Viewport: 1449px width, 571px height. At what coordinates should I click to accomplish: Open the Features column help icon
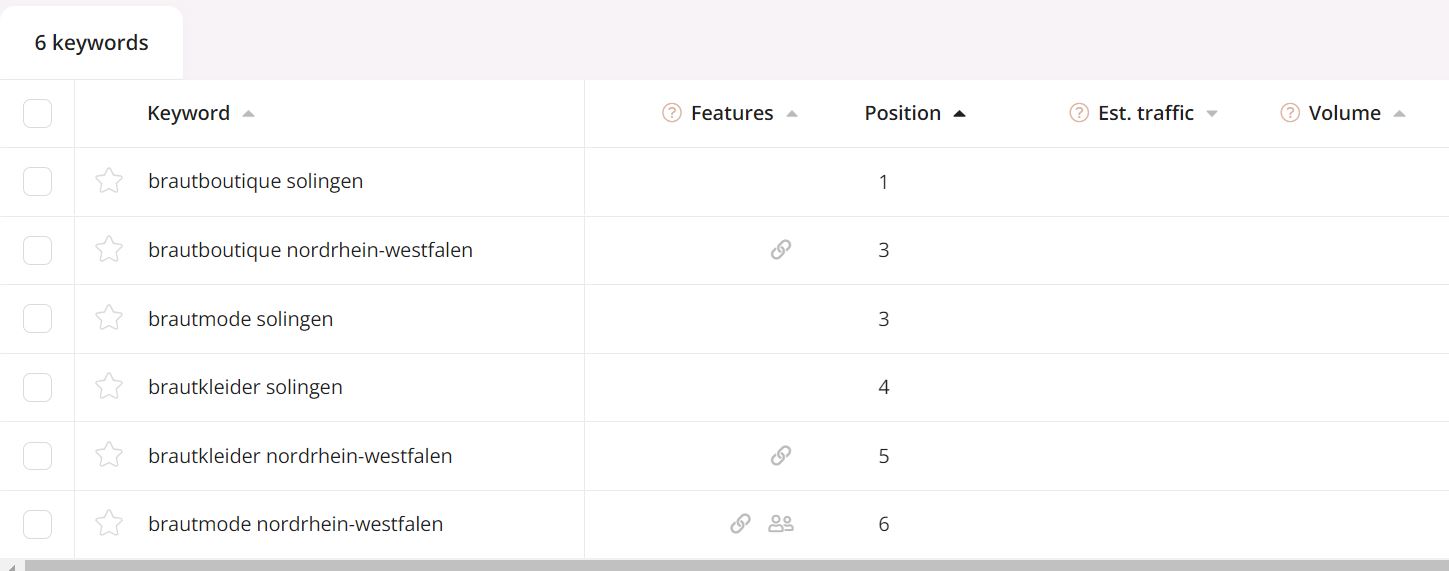click(x=672, y=113)
